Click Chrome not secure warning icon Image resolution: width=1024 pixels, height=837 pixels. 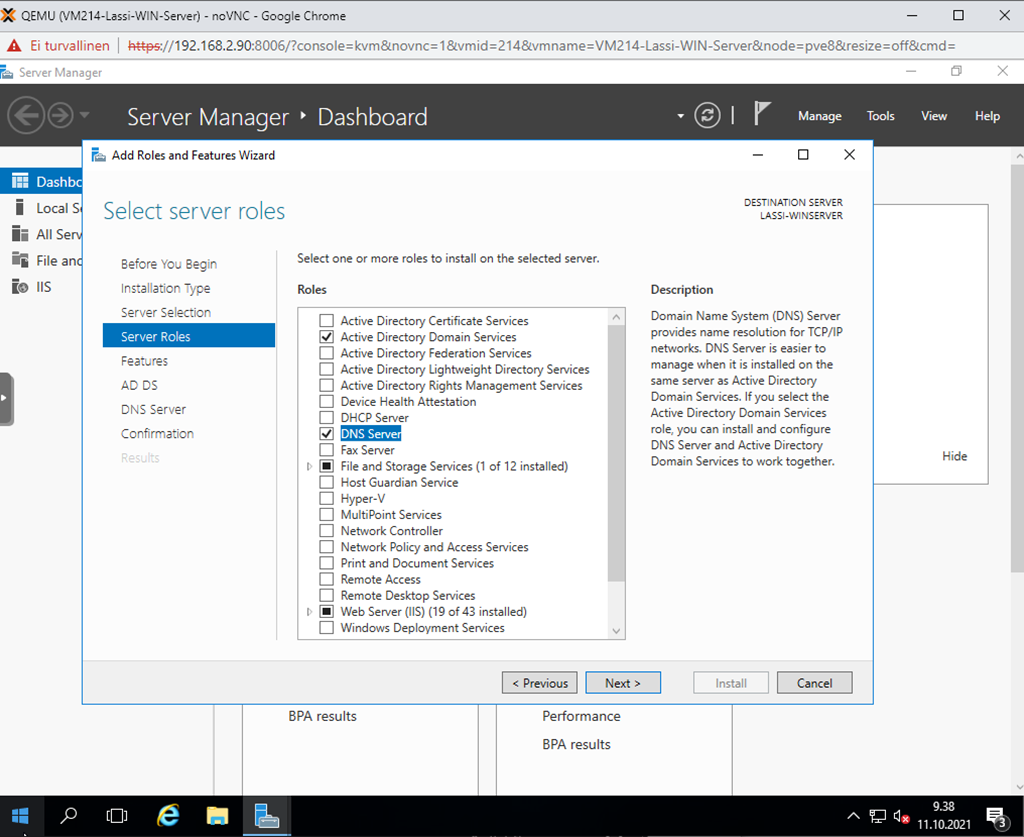coord(14,46)
